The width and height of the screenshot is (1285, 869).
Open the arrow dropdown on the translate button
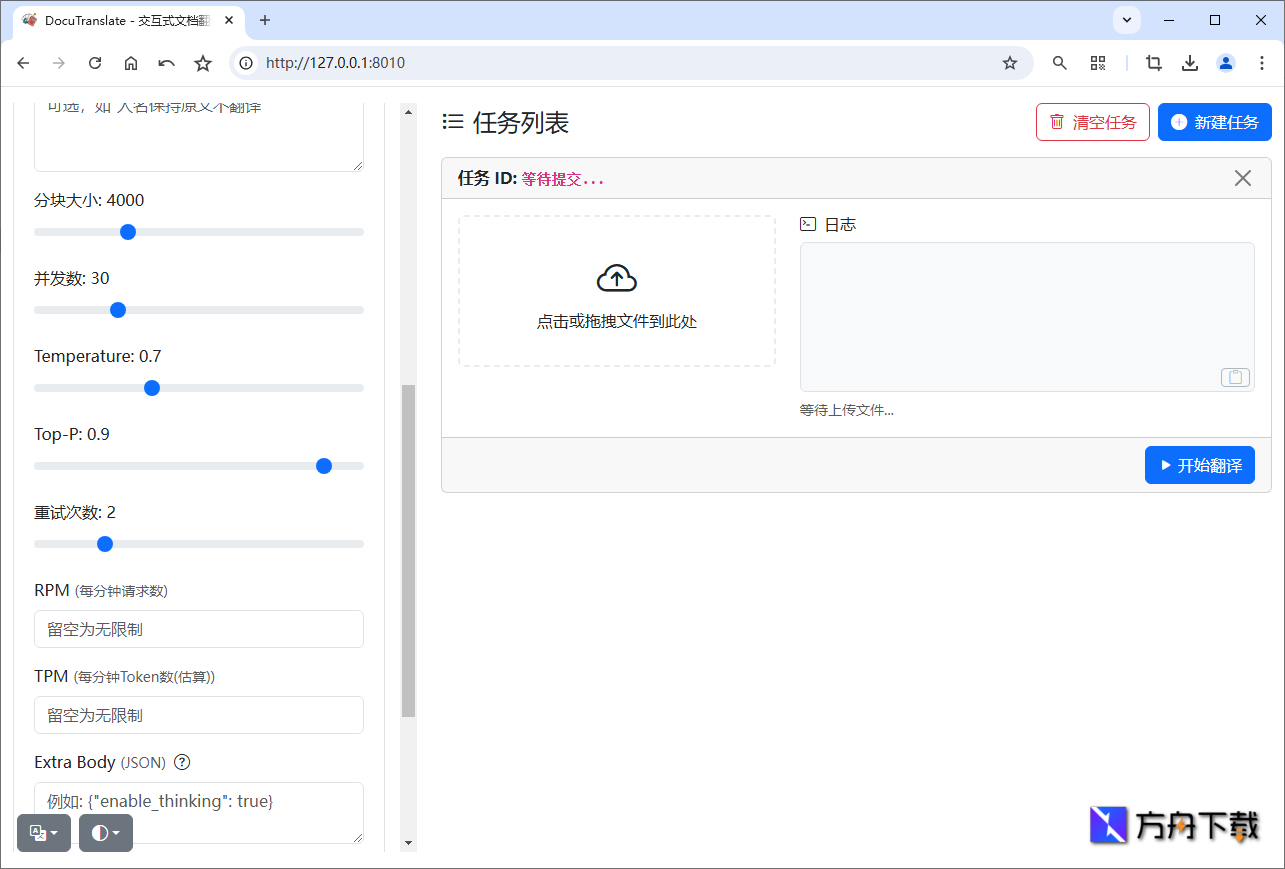55,833
